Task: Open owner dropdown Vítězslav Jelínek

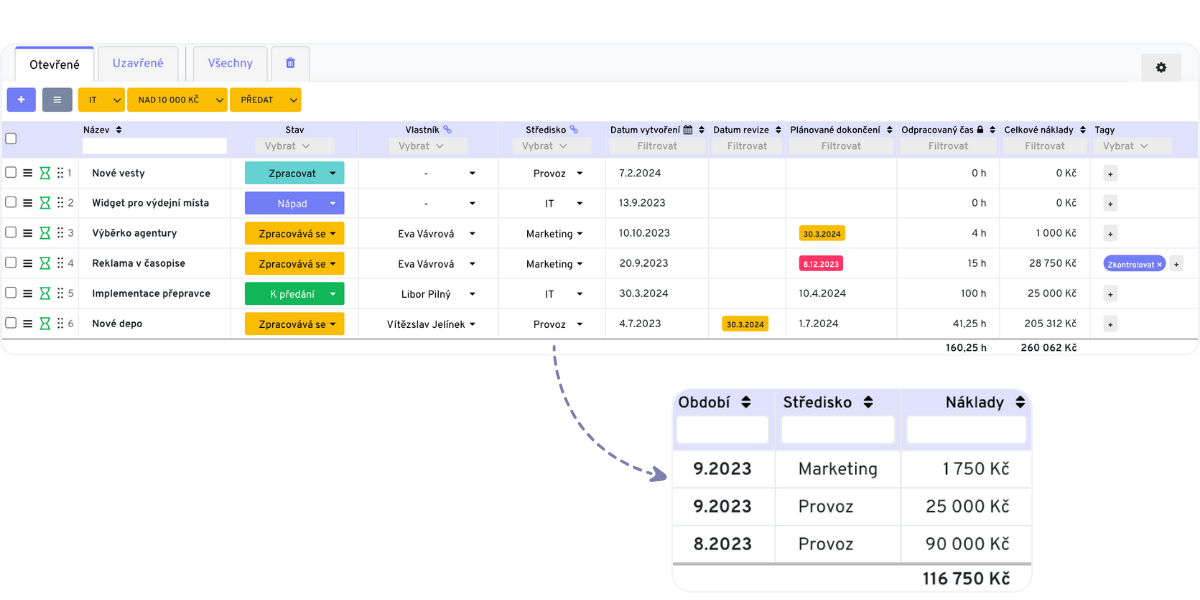Action: point(431,324)
